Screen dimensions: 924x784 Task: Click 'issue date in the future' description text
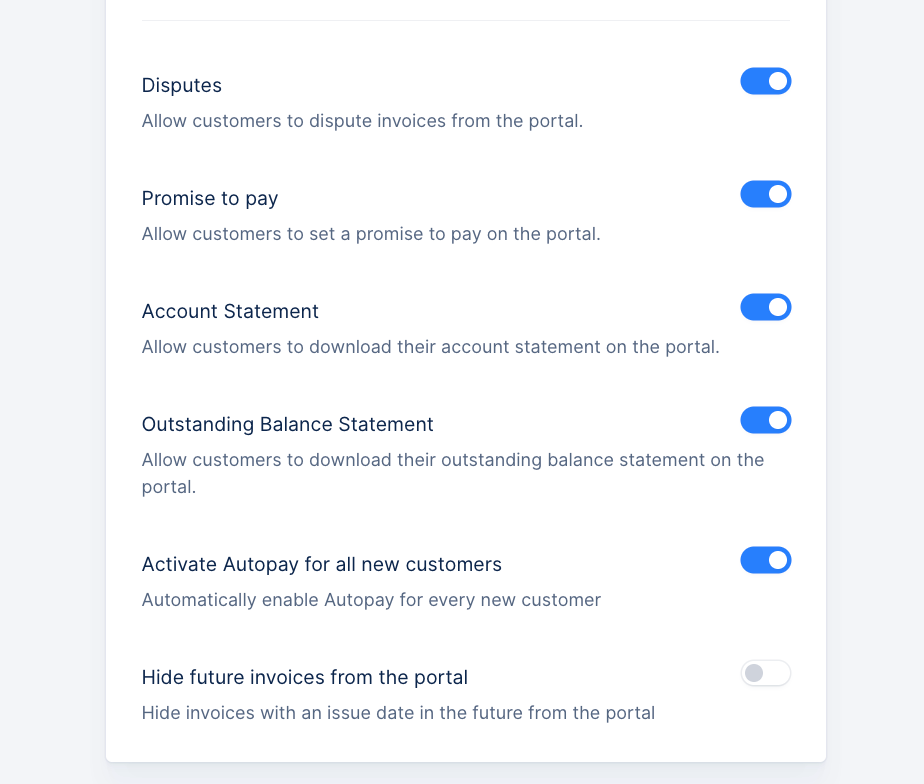pos(398,713)
